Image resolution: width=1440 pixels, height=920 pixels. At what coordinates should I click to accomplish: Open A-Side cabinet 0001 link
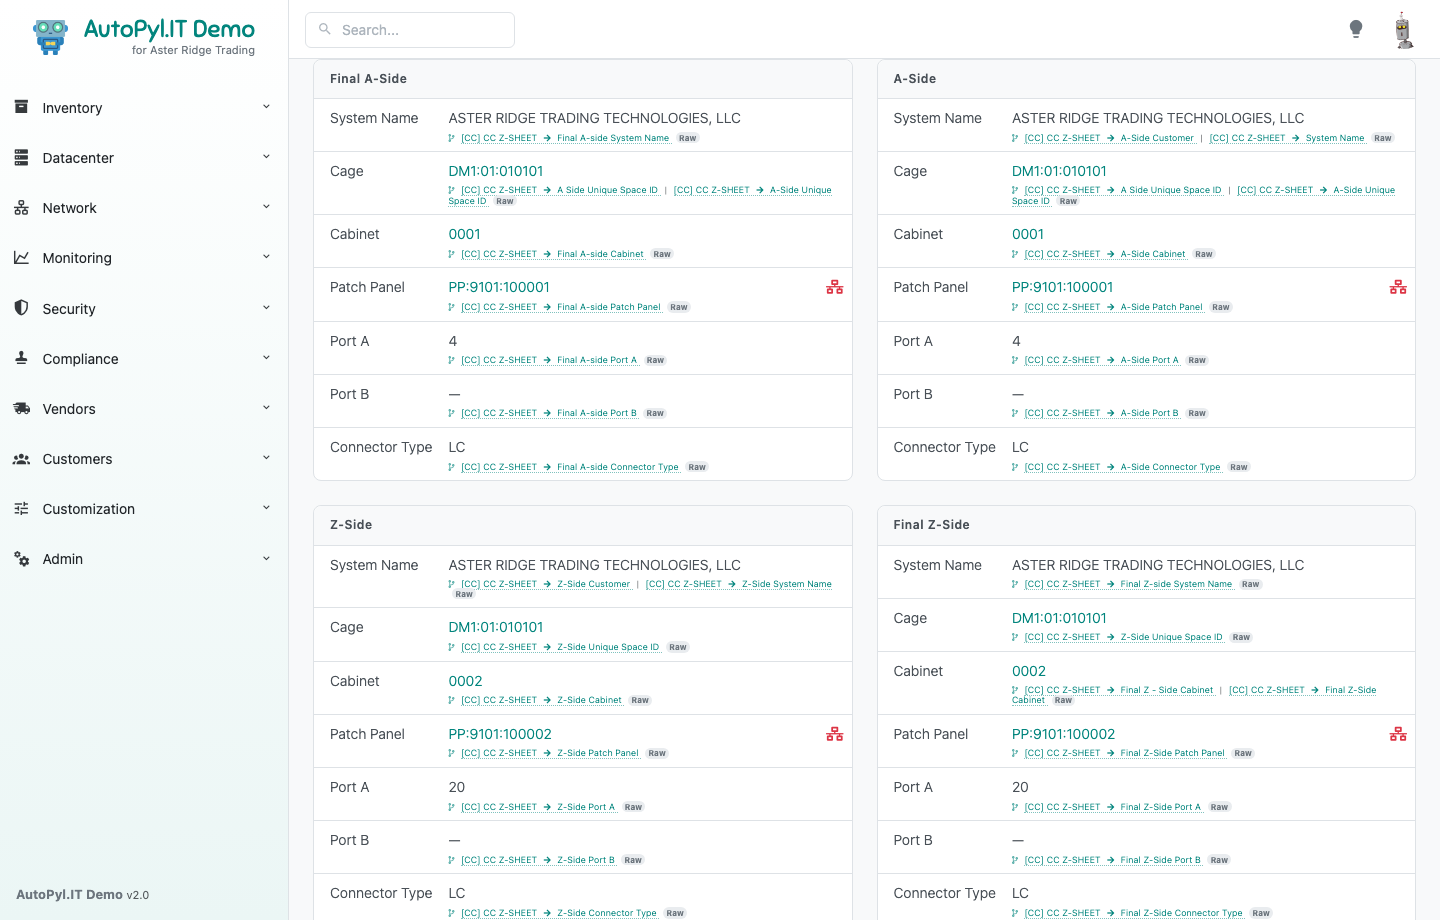click(1028, 234)
